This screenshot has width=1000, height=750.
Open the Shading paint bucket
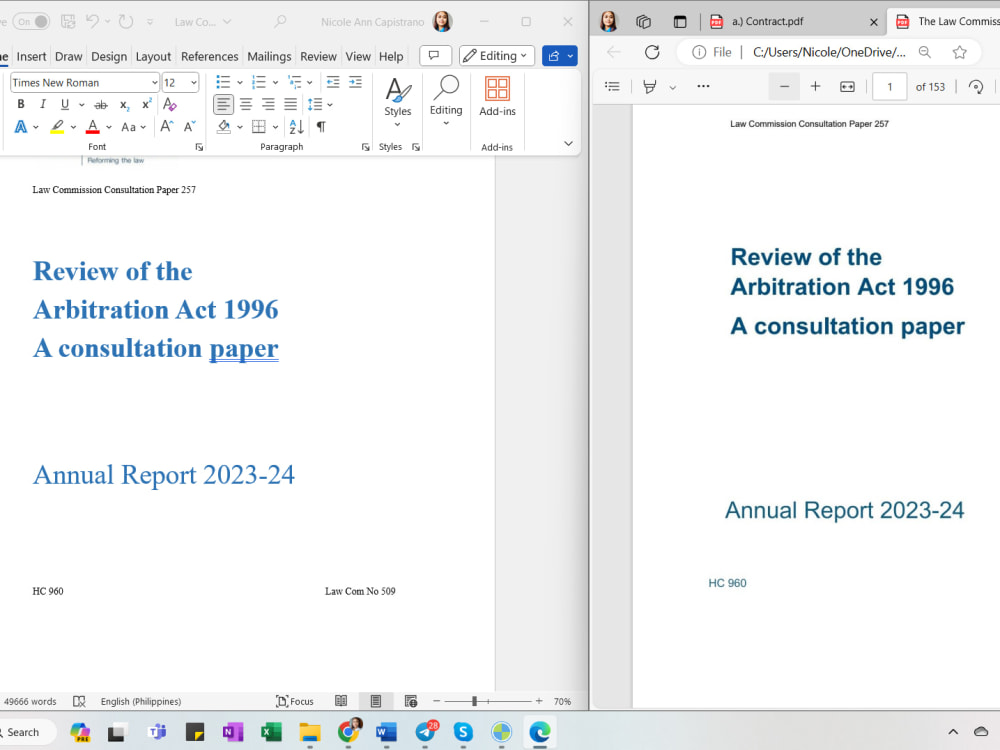224,127
